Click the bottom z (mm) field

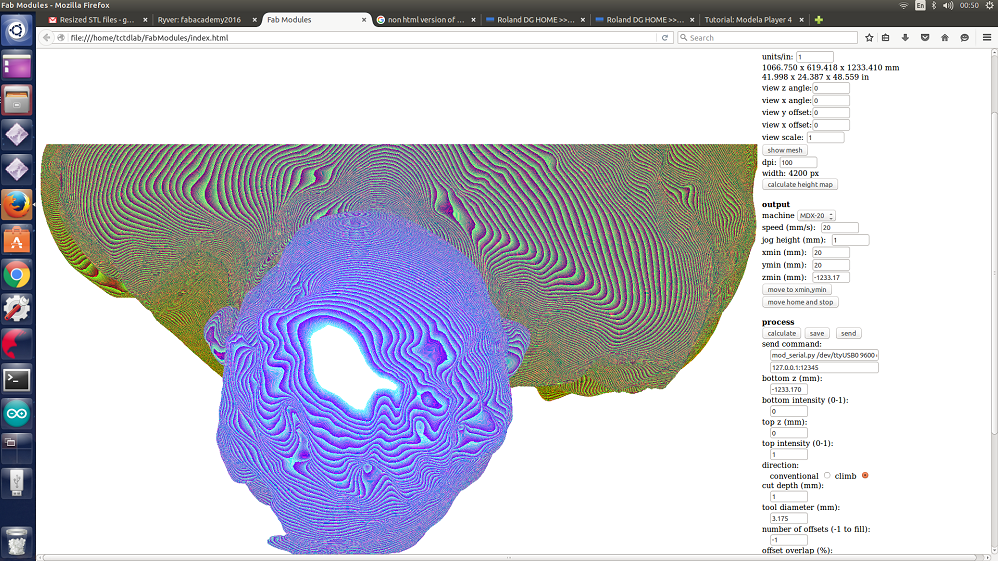tap(789, 390)
